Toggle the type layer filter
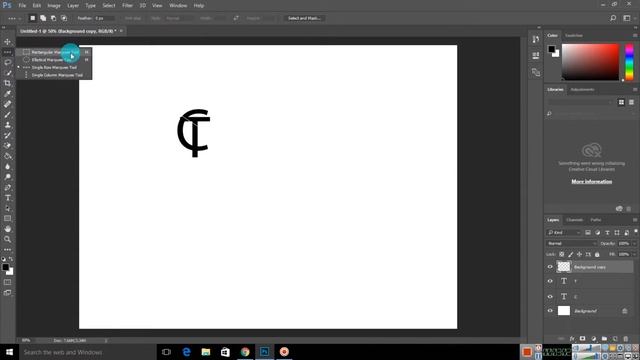Image resolution: width=640 pixels, height=360 pixels. (x=607, y=233)
